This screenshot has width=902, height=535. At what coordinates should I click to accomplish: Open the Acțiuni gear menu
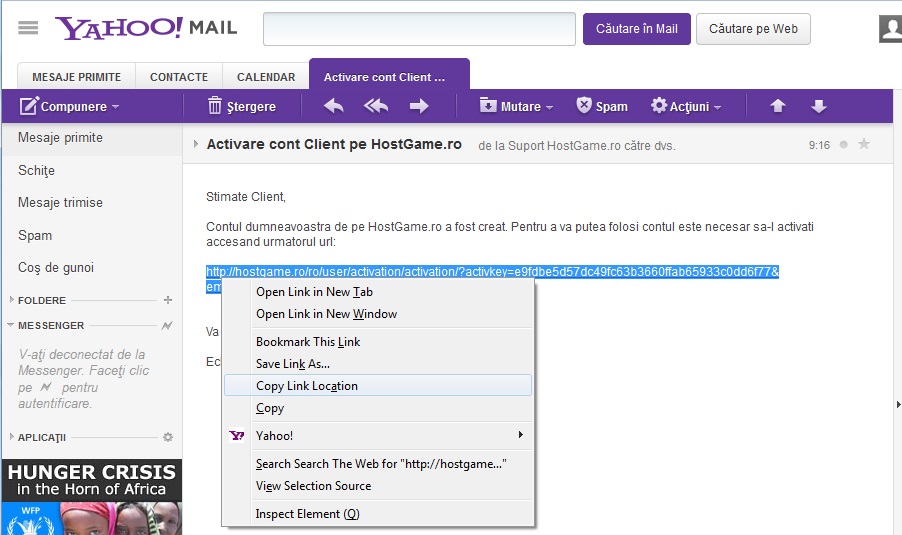click(686, 106)
